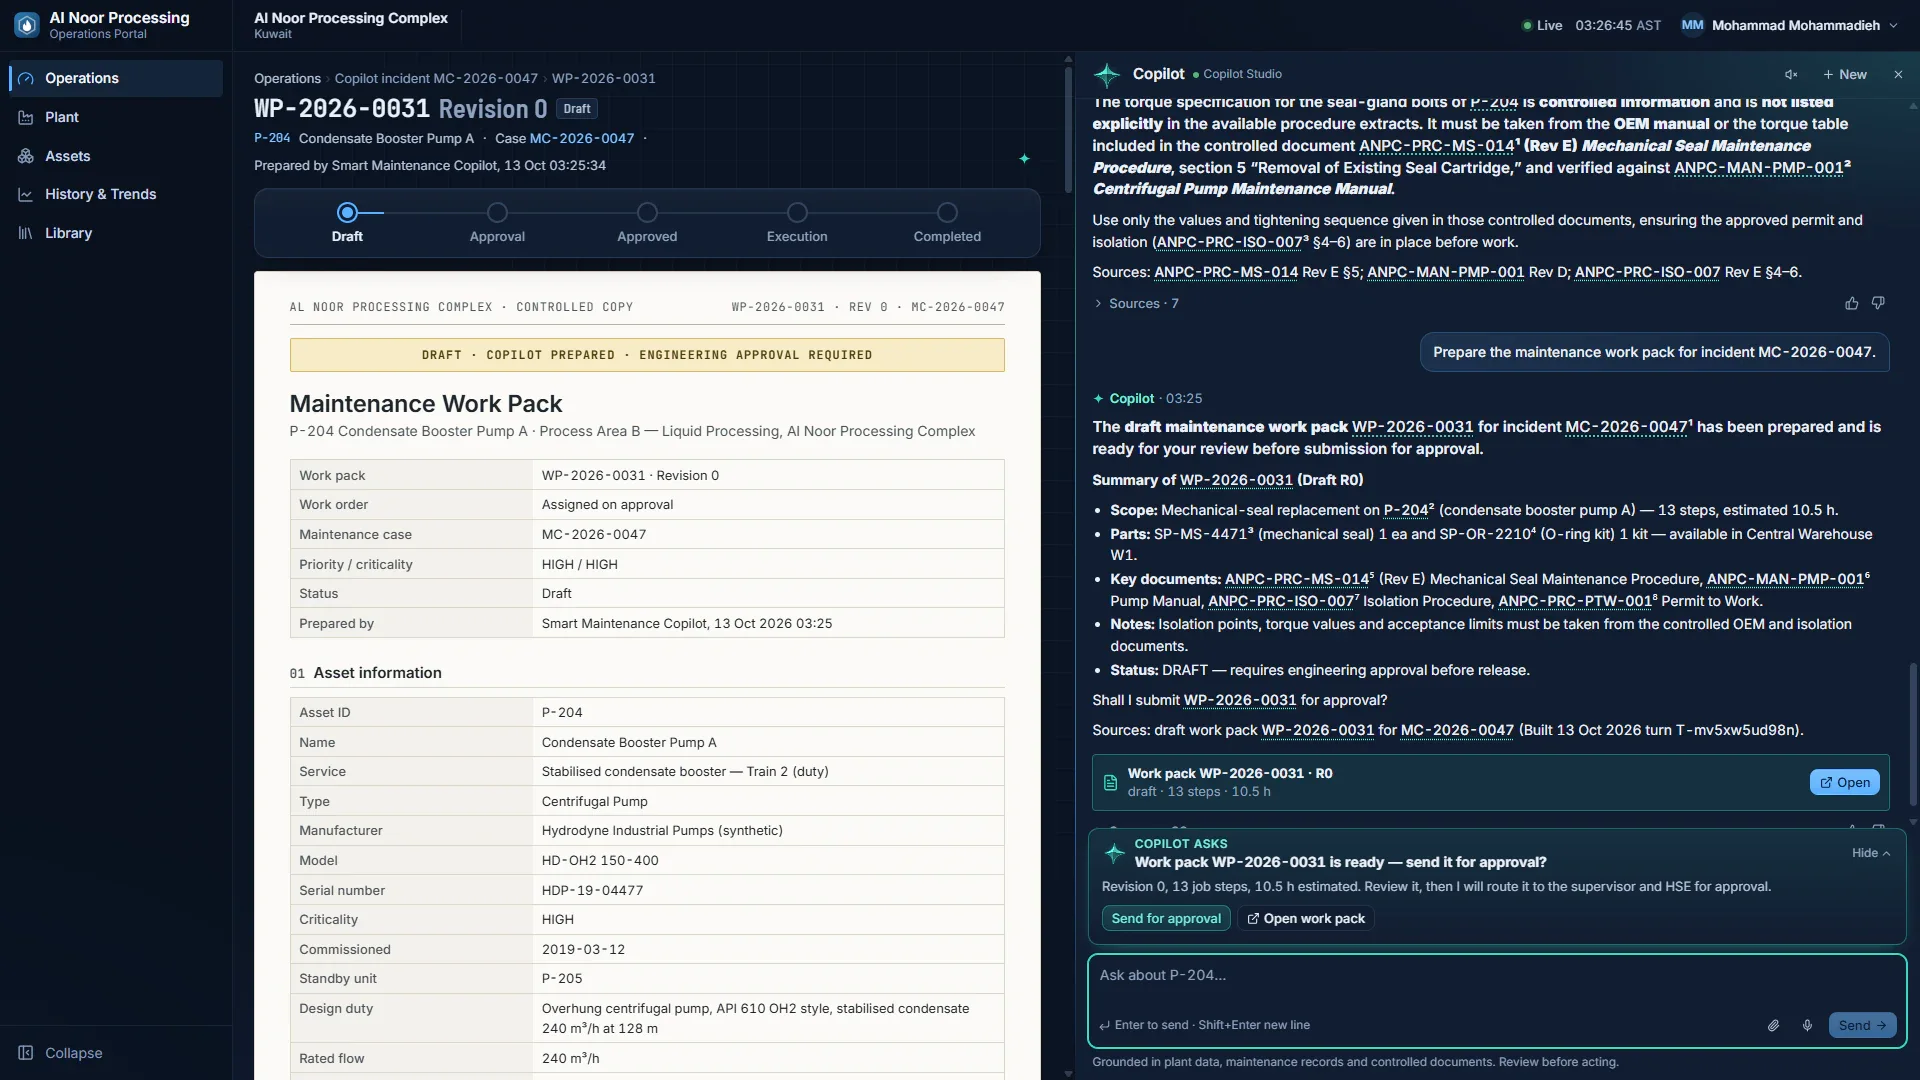Hide the Copilot Asks prompt card

[1871, 853]
